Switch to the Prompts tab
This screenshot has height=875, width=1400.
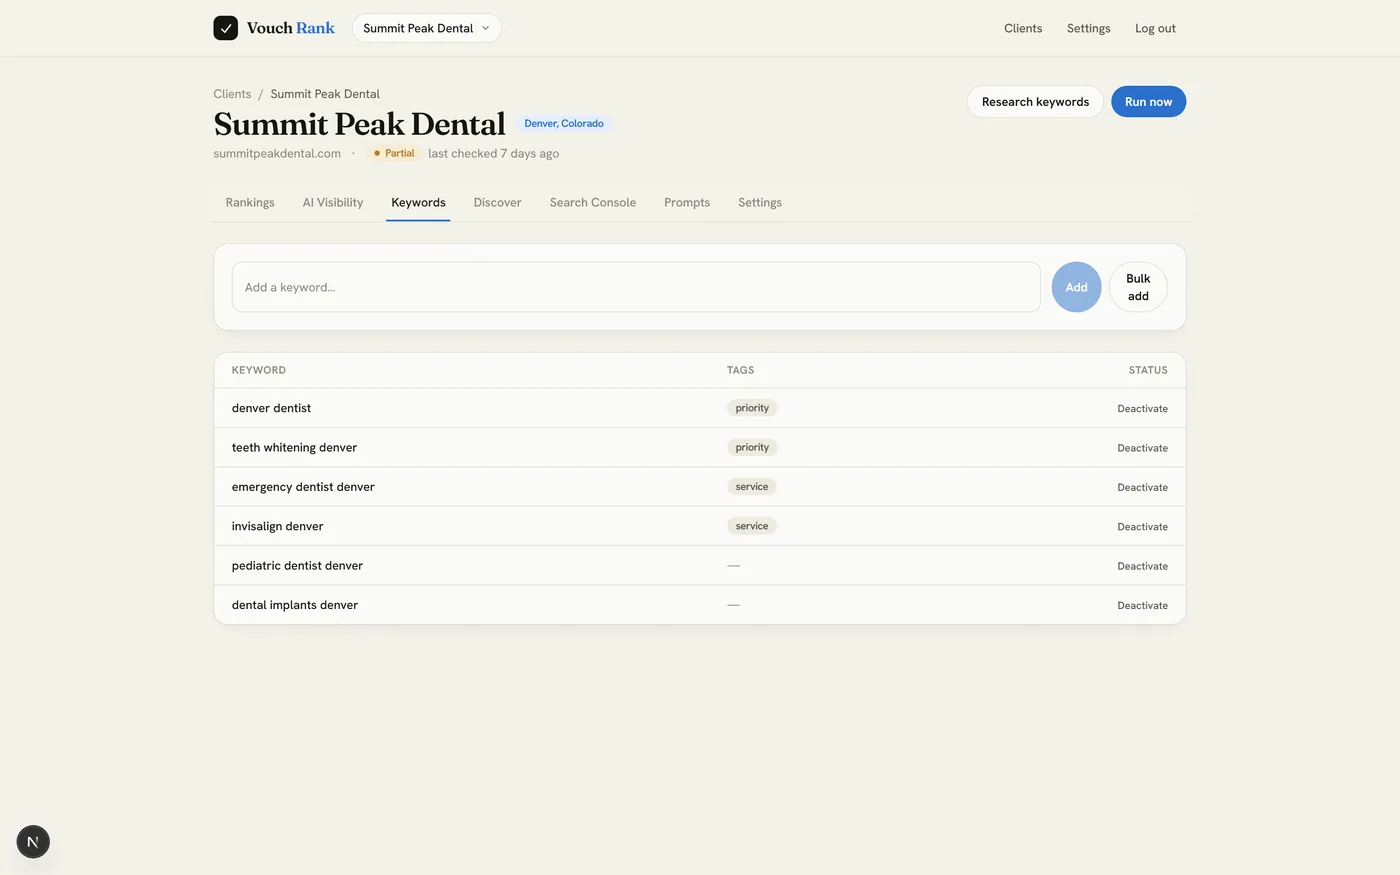(x=687, y=202)
